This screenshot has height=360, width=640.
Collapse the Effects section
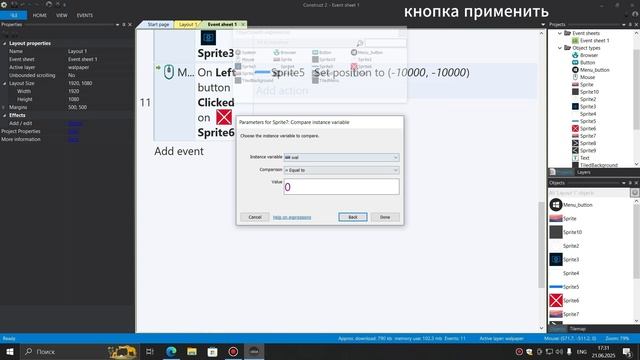tap(4, 116)
